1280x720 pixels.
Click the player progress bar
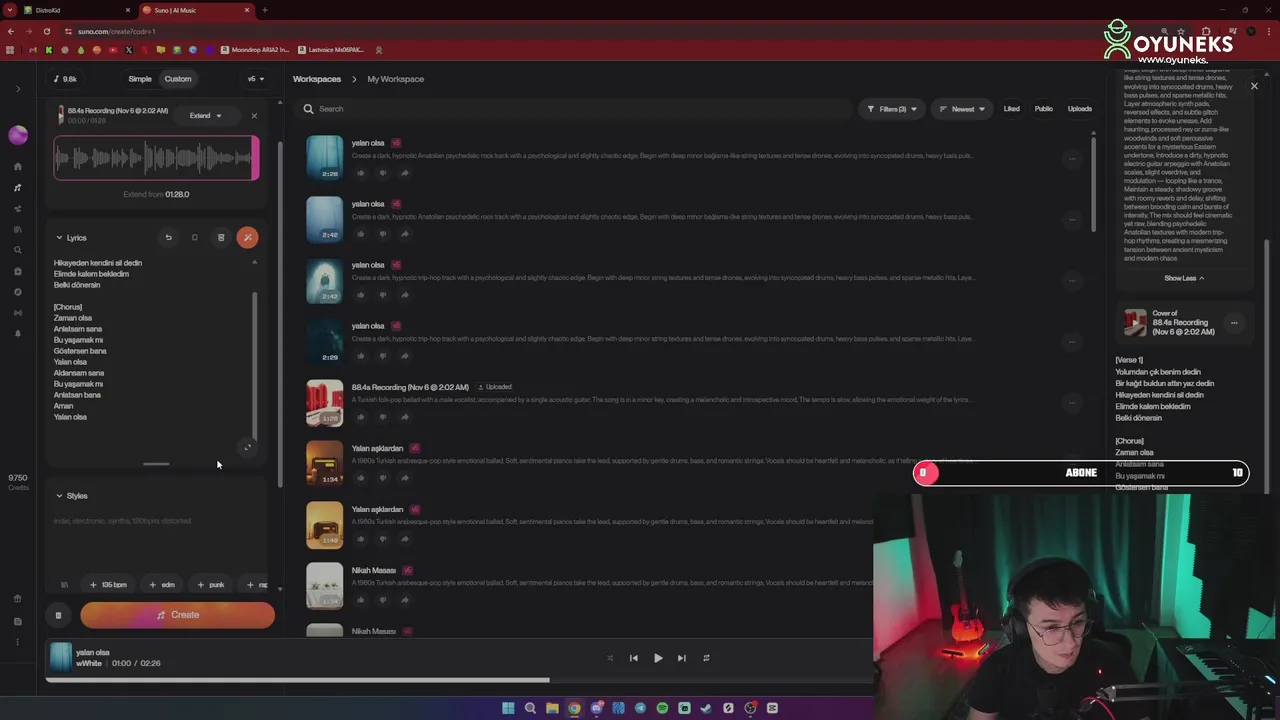coord(458,680)
